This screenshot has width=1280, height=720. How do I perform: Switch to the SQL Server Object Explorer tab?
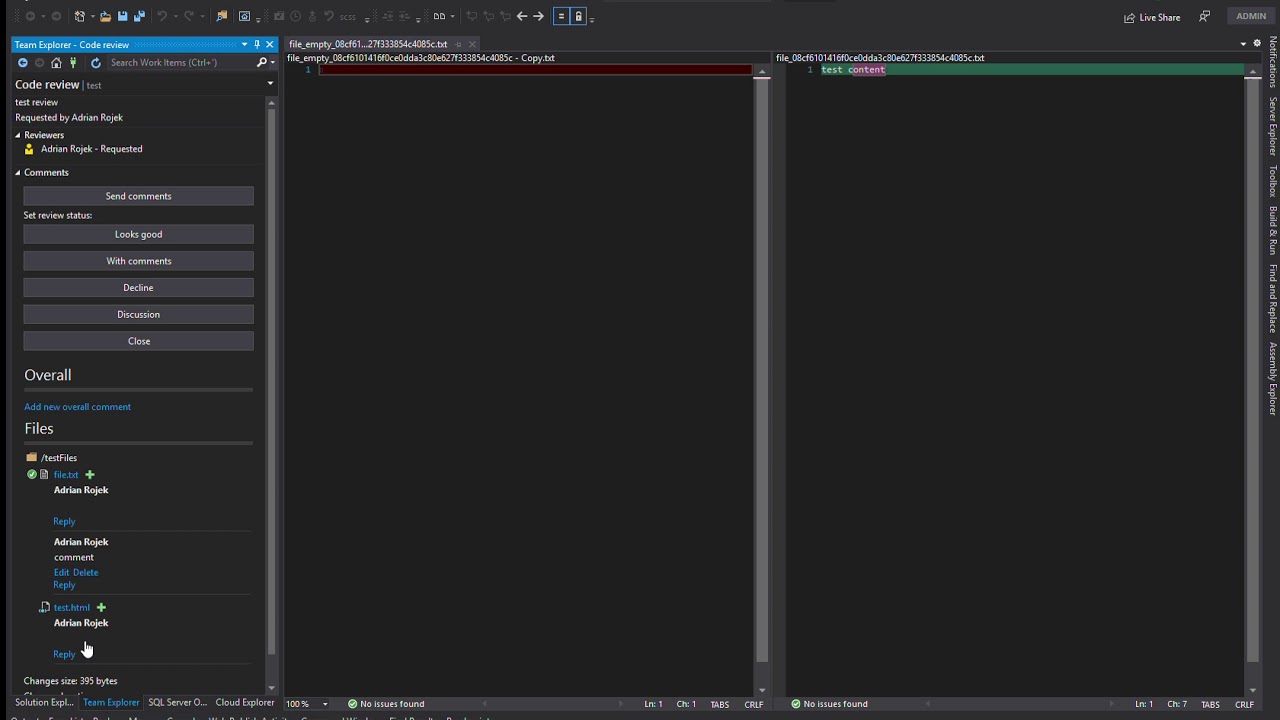click(177, 703)
